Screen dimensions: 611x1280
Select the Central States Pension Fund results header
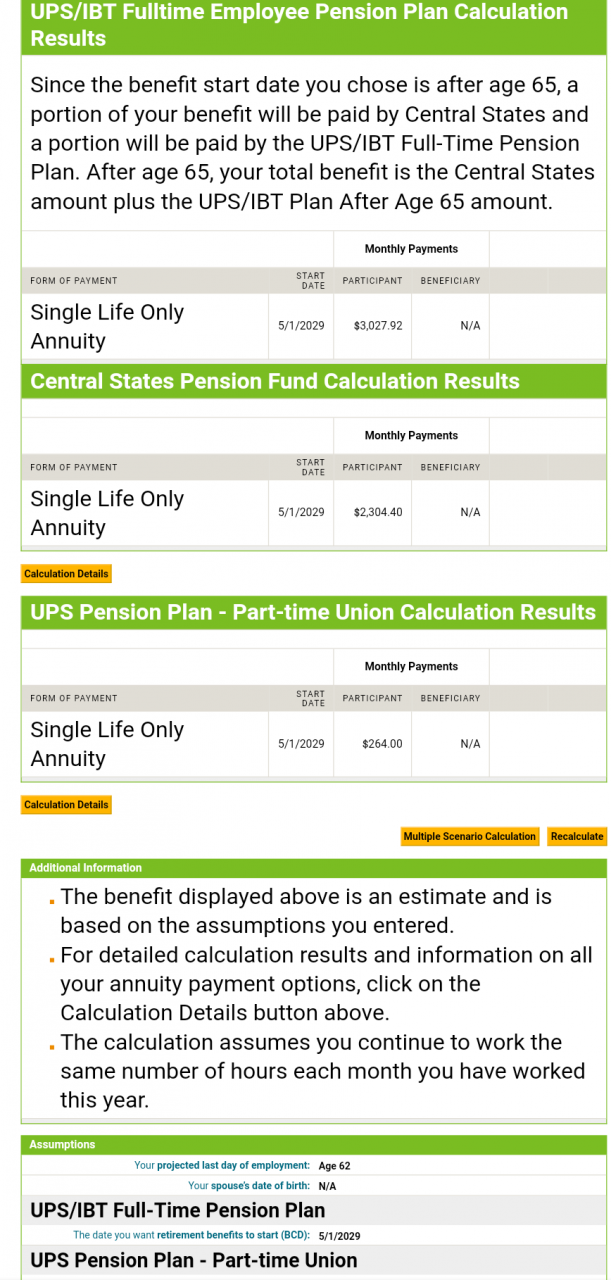(314, 381)
